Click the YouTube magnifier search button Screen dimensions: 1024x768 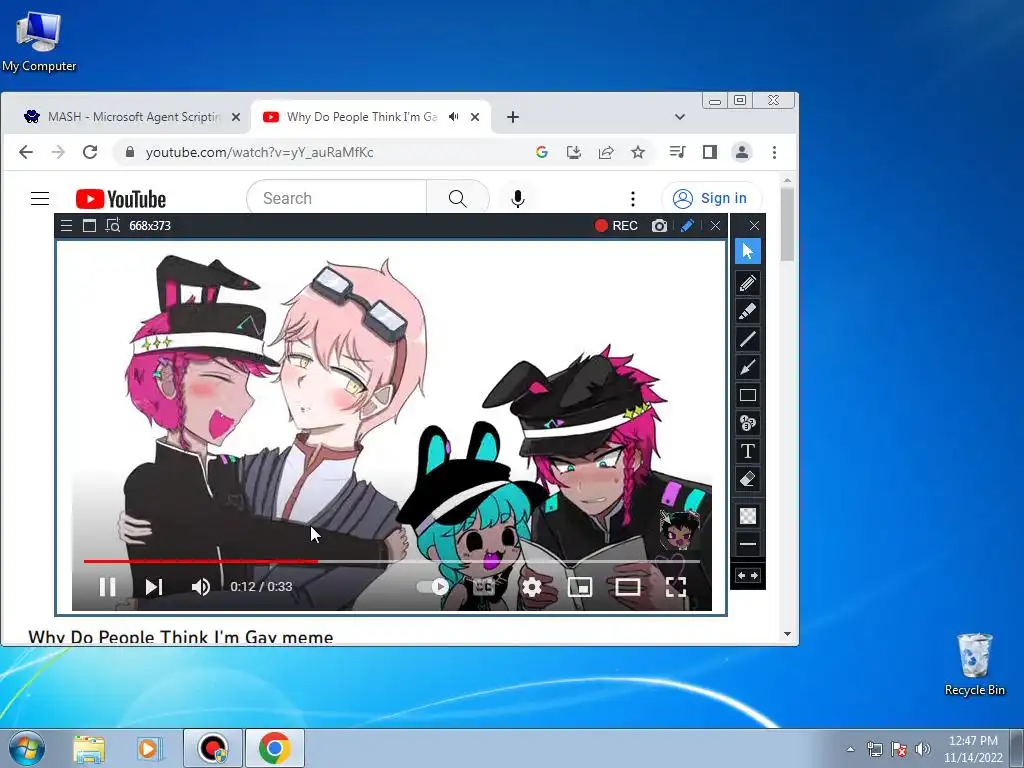pyautogui.click(x=458, y=198)
